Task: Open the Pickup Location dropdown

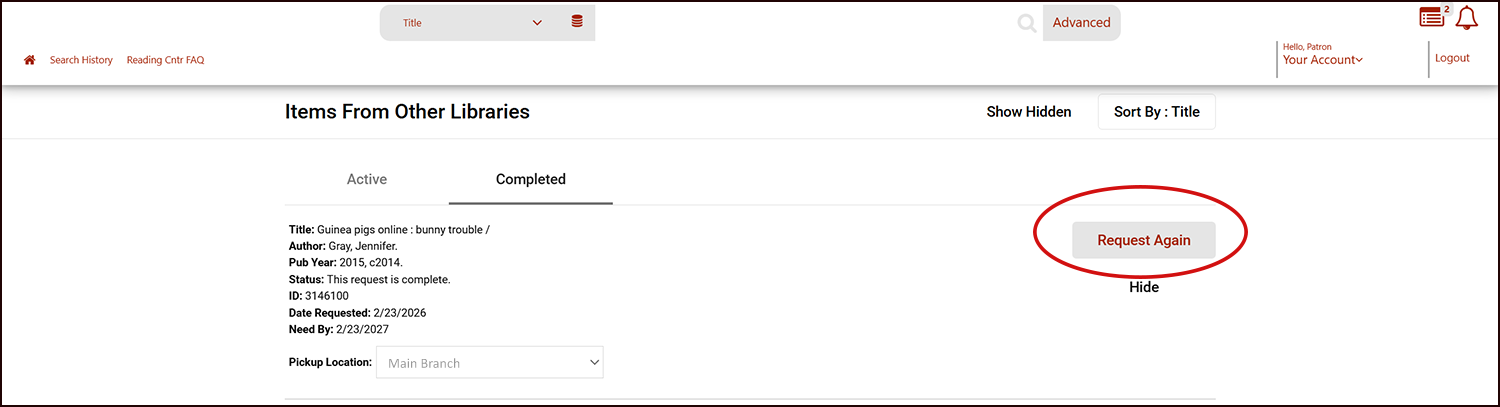Action: pyautogui.click(x=489, y=363)
